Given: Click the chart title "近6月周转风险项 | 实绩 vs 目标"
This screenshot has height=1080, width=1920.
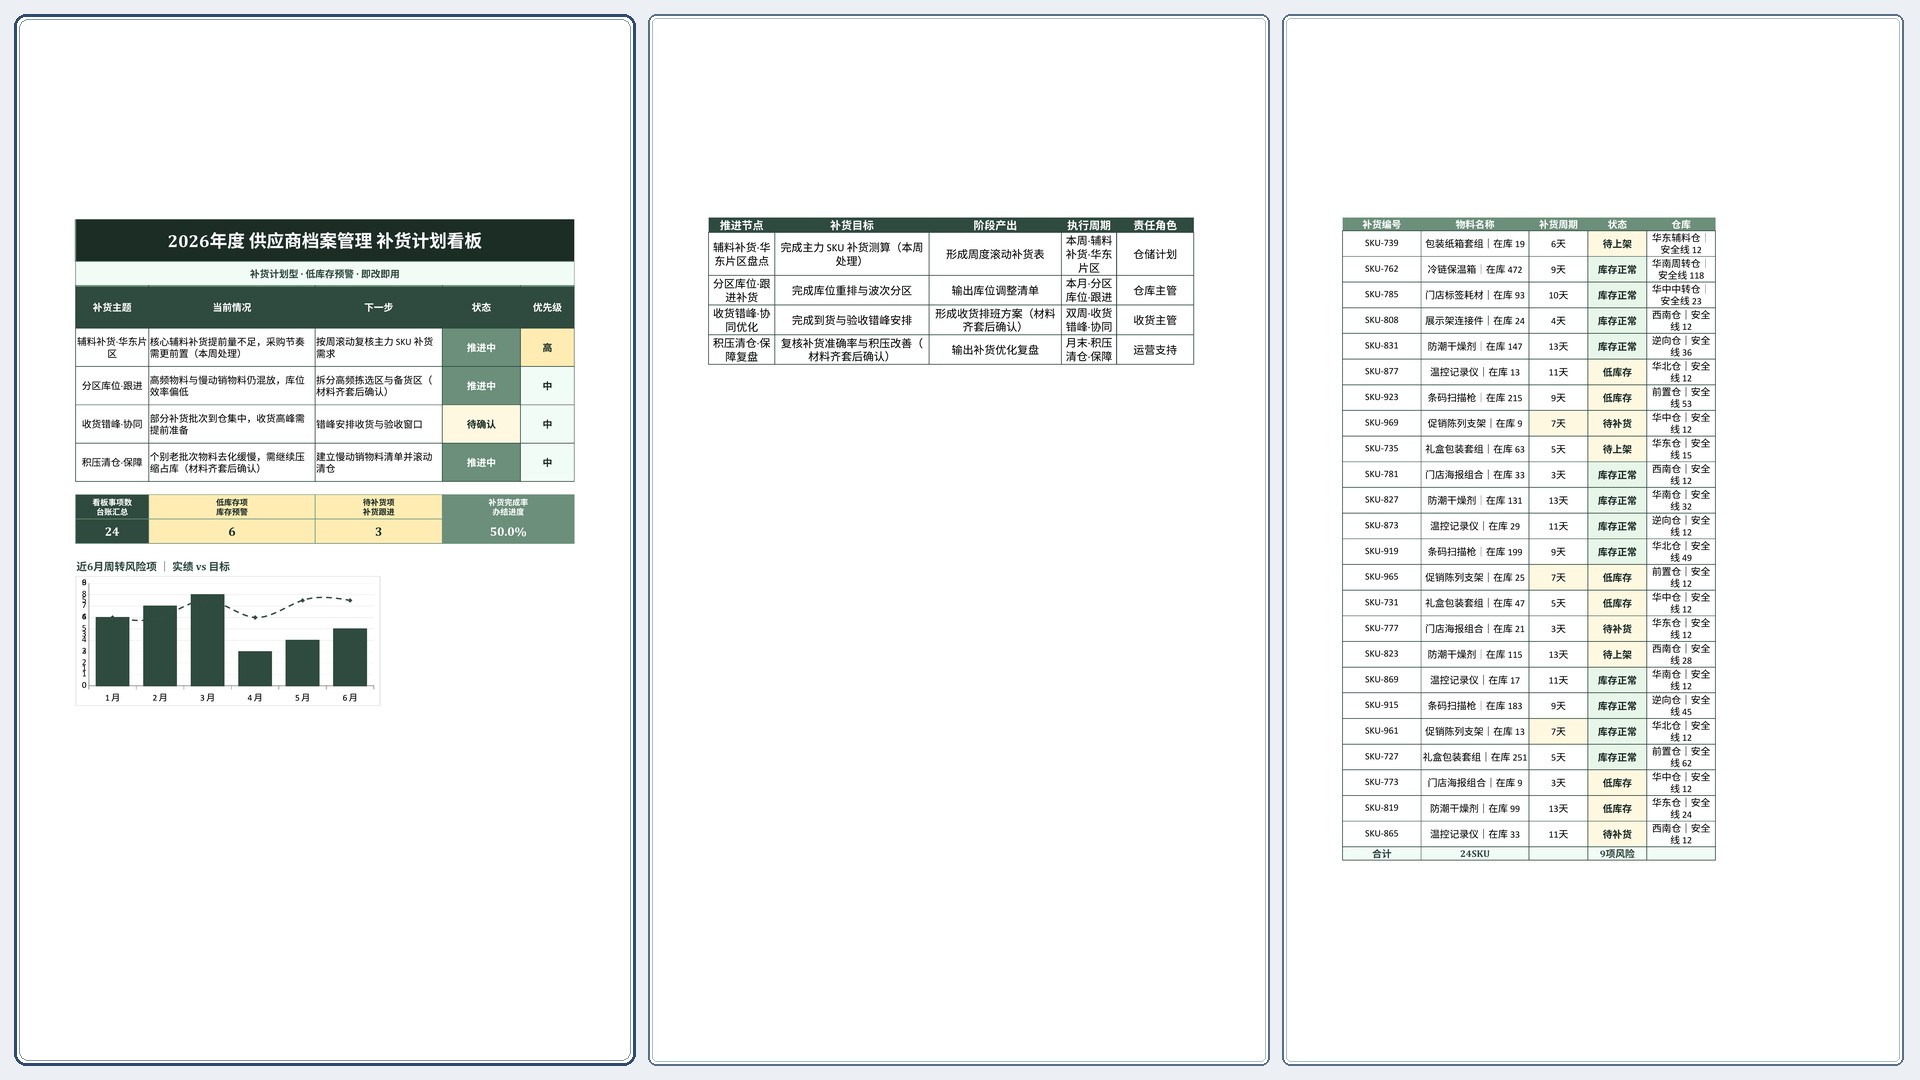Looking at the screenshot, I should click(153, 567).
